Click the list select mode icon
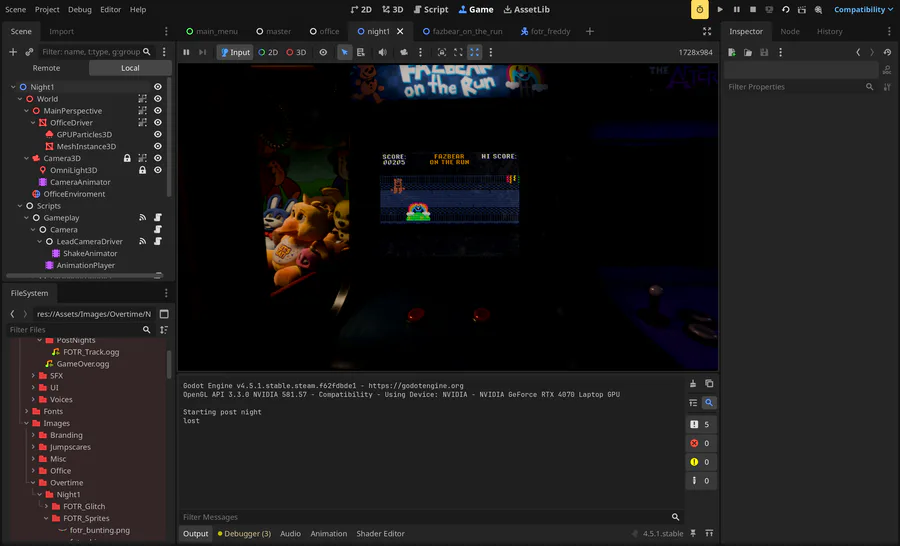The image size is (900, 546). [360, 52]
